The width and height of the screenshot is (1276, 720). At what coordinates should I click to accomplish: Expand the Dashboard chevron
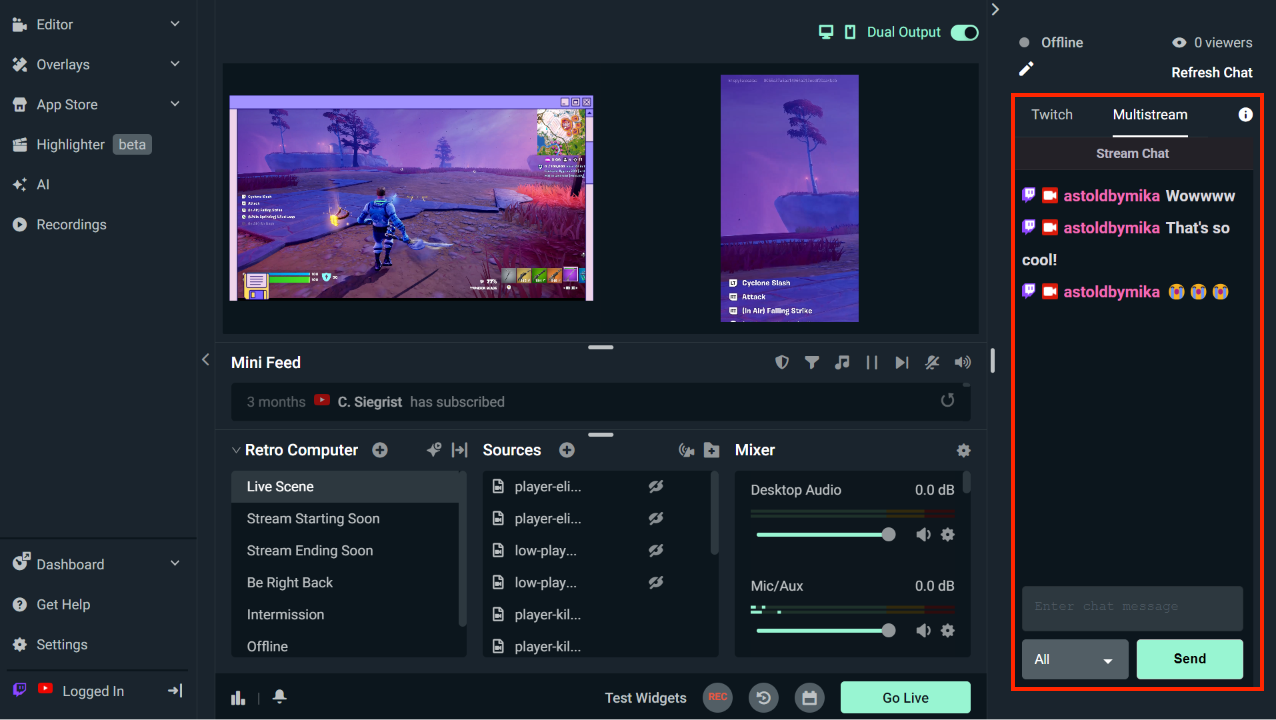pyautogui.click(x=175, y=564)
